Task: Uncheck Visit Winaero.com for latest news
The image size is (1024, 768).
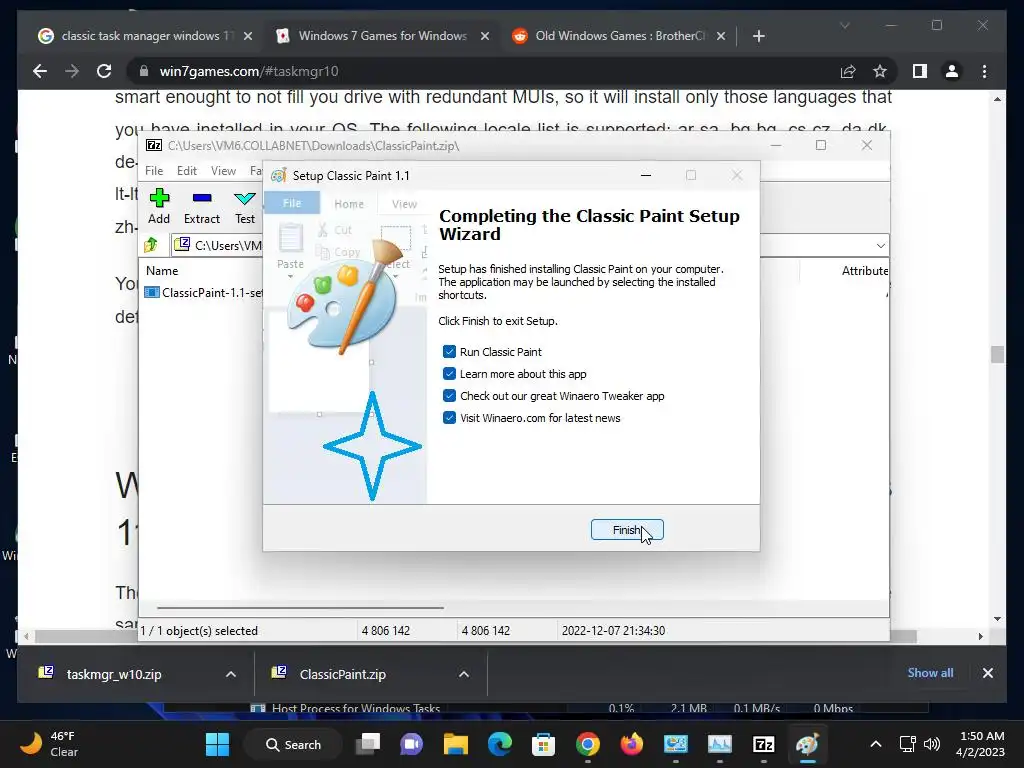Action: point(449,418)
